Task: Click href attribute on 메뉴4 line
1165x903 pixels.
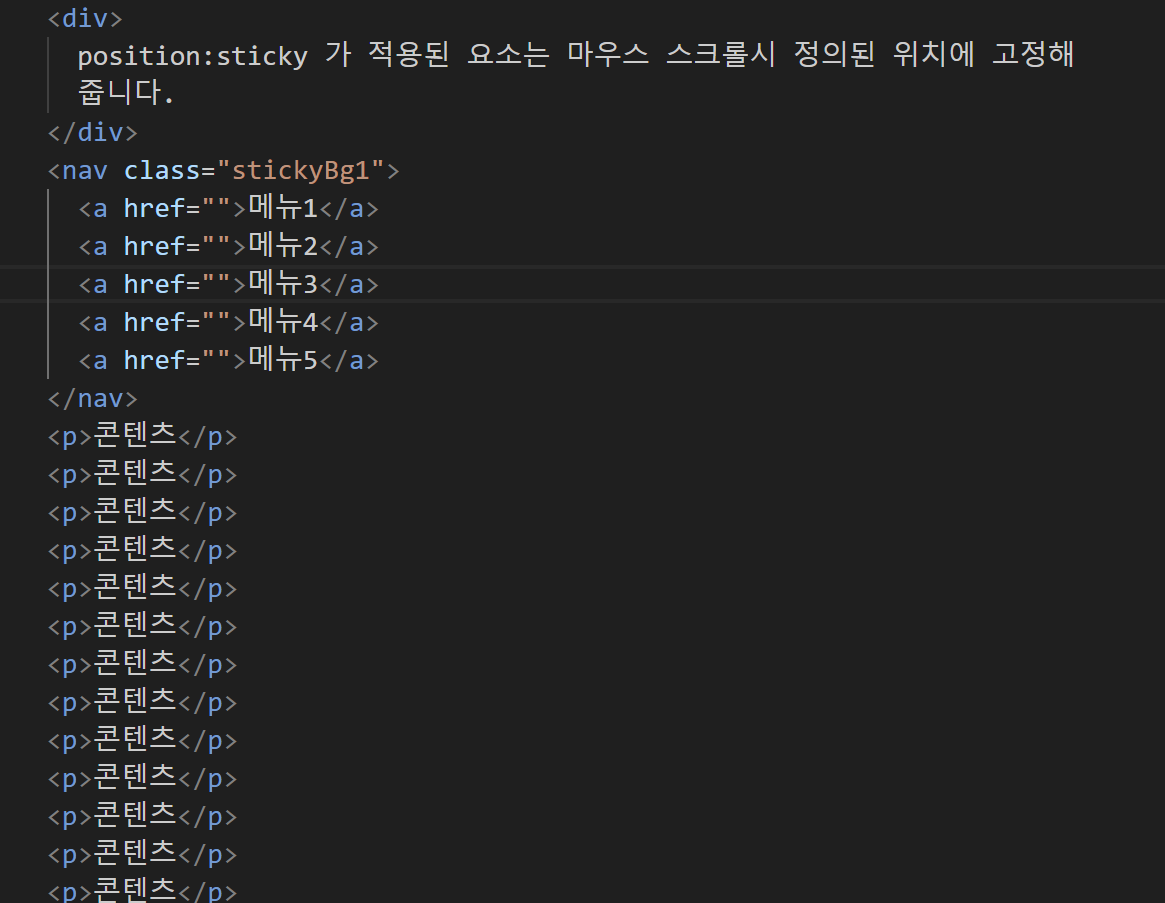Action: point(154,322)
